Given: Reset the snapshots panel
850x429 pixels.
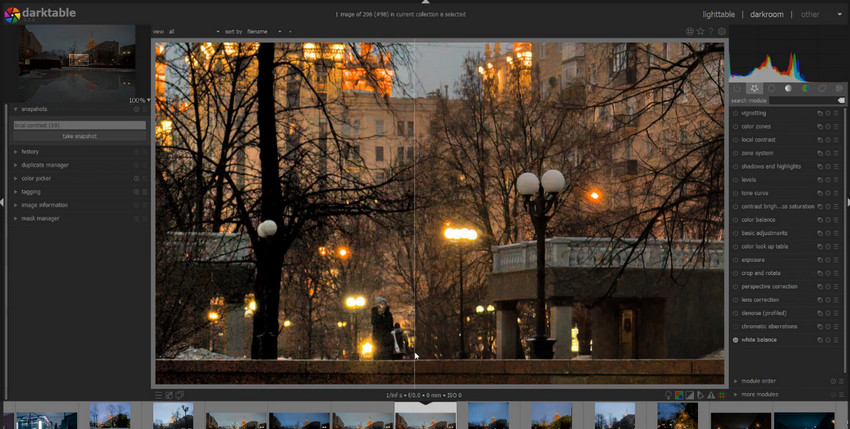Looking at the screenshot, I should coord(136,109).
